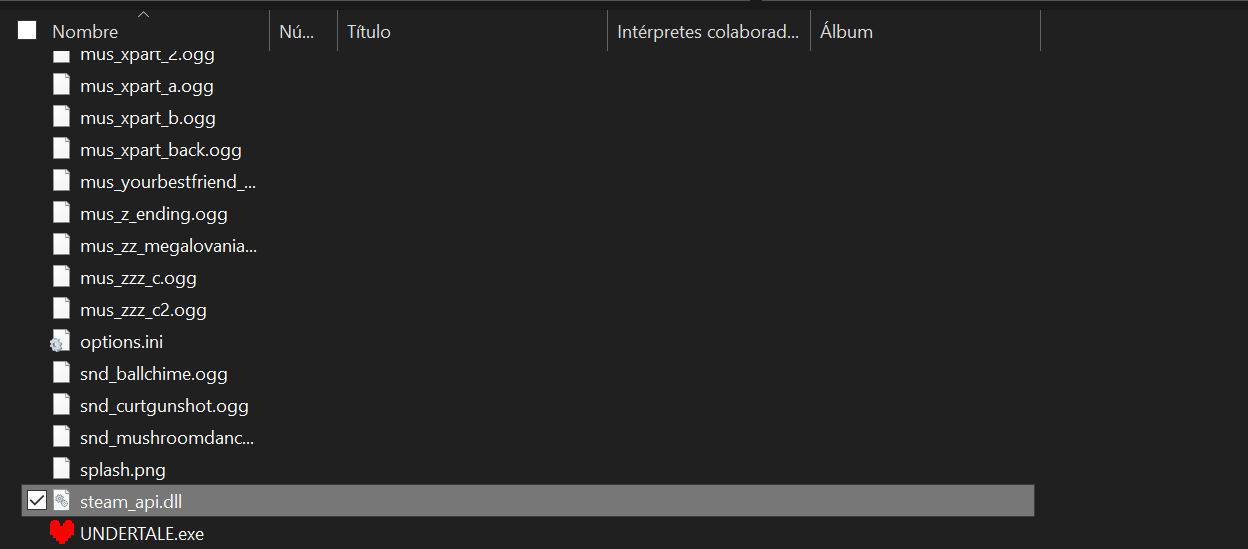
Task: Click the red heart UNDERTALE.exe icon
Action: coord(62,533)
